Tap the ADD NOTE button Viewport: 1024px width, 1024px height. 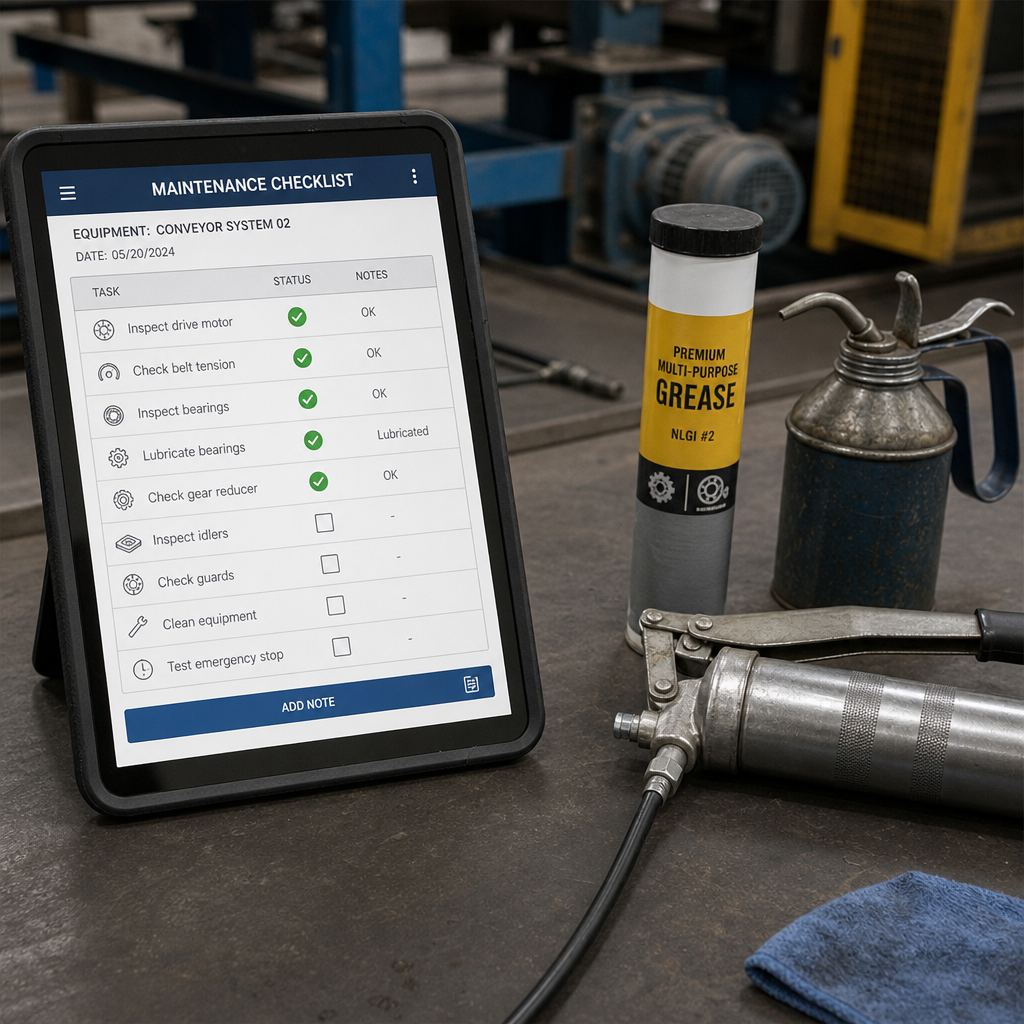tap(309, 704)
